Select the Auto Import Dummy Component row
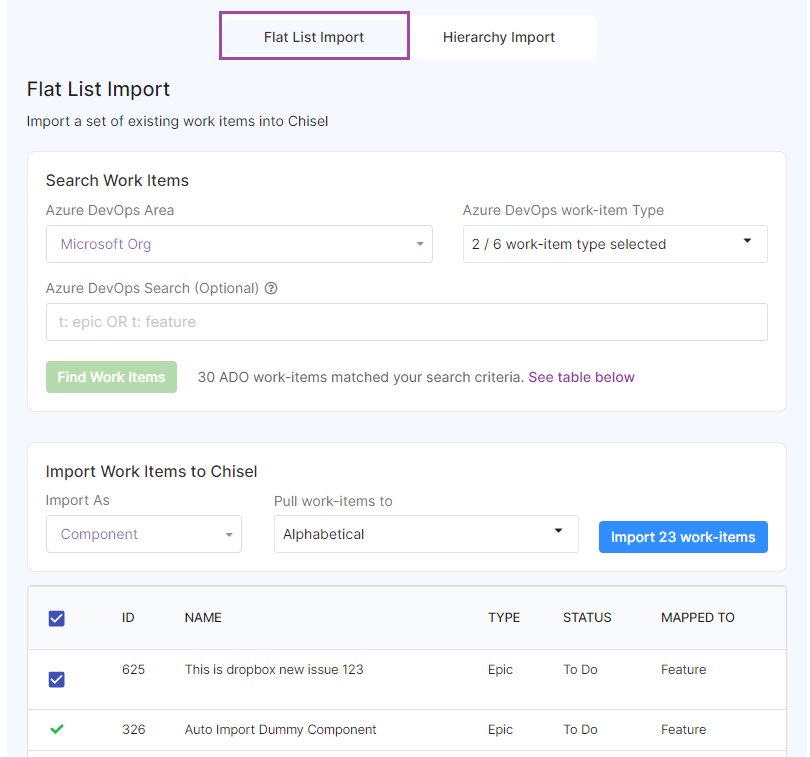 tap(407, 730)
